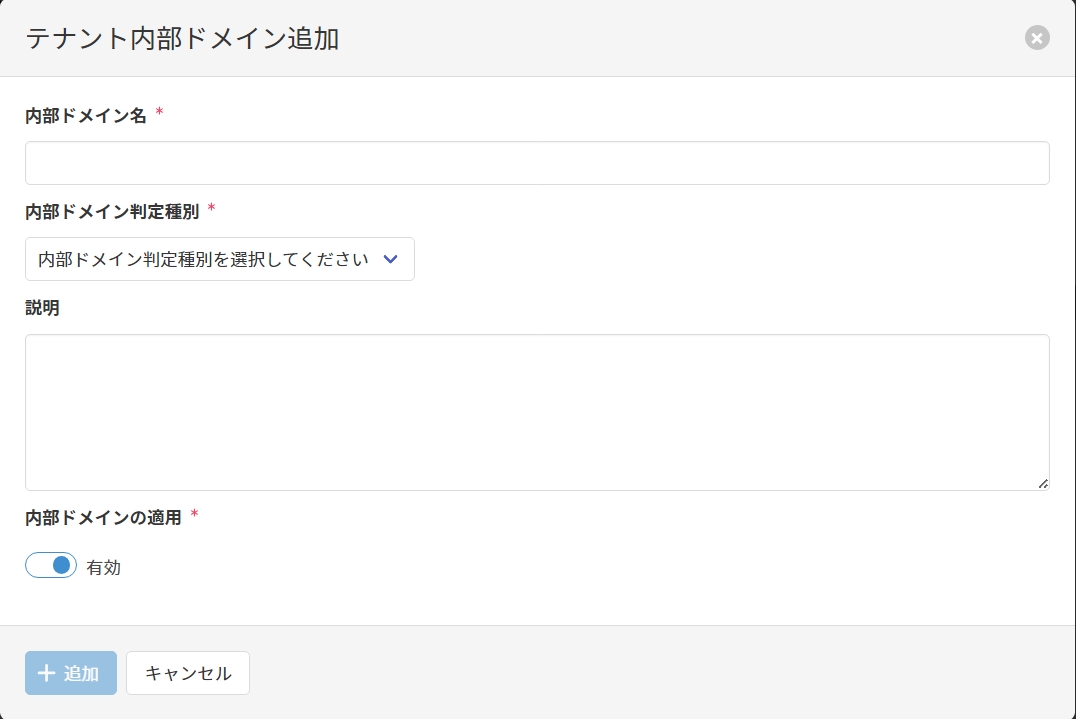This screenshot has height=719, width=1076.
Task: Close the テナント内部ドメイン追加 dialog with X icon
Action: click(1037, 38)
